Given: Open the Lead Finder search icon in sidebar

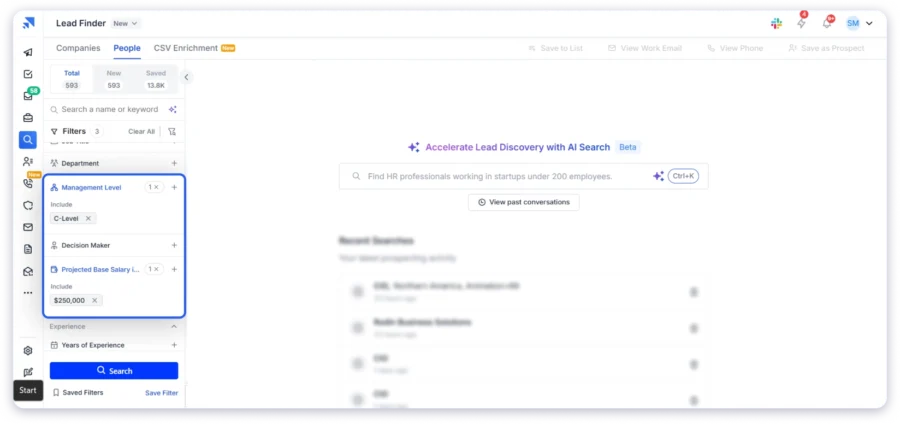Looking at the screenshot, I should tap(28, 140).
